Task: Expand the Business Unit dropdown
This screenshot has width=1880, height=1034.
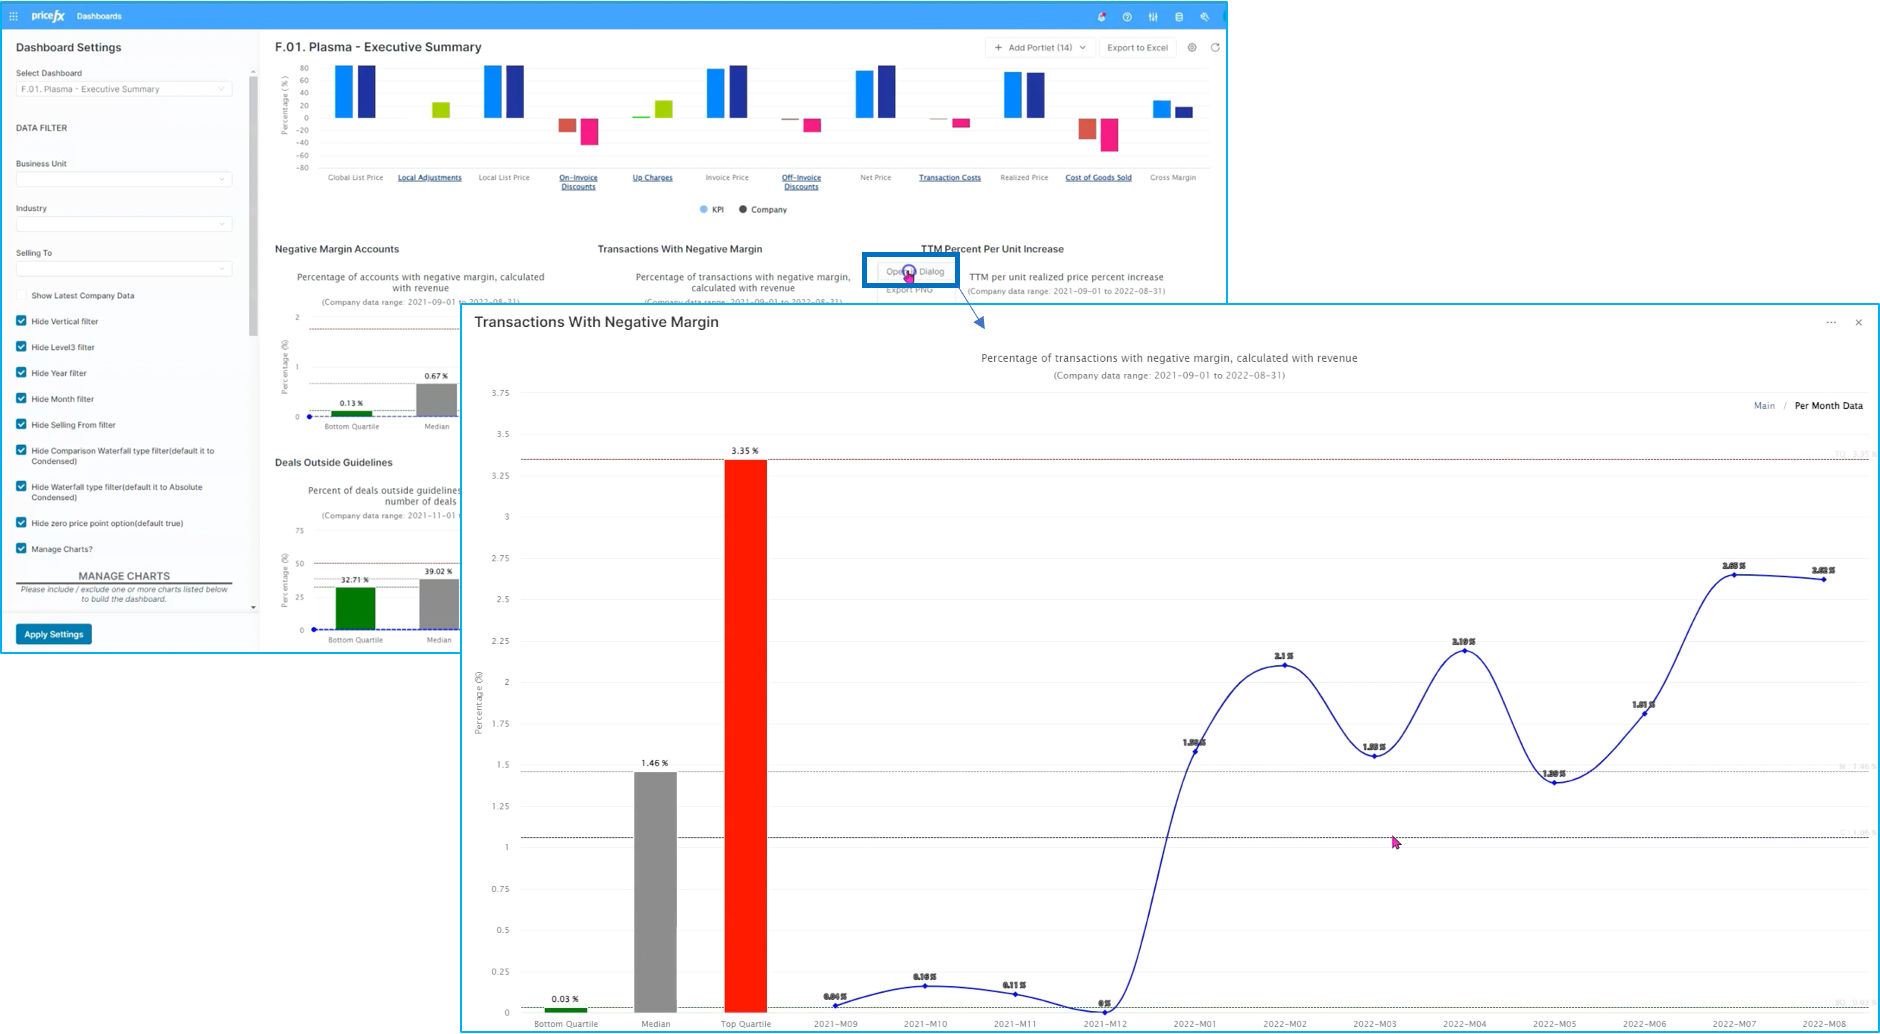Action: 124,180
